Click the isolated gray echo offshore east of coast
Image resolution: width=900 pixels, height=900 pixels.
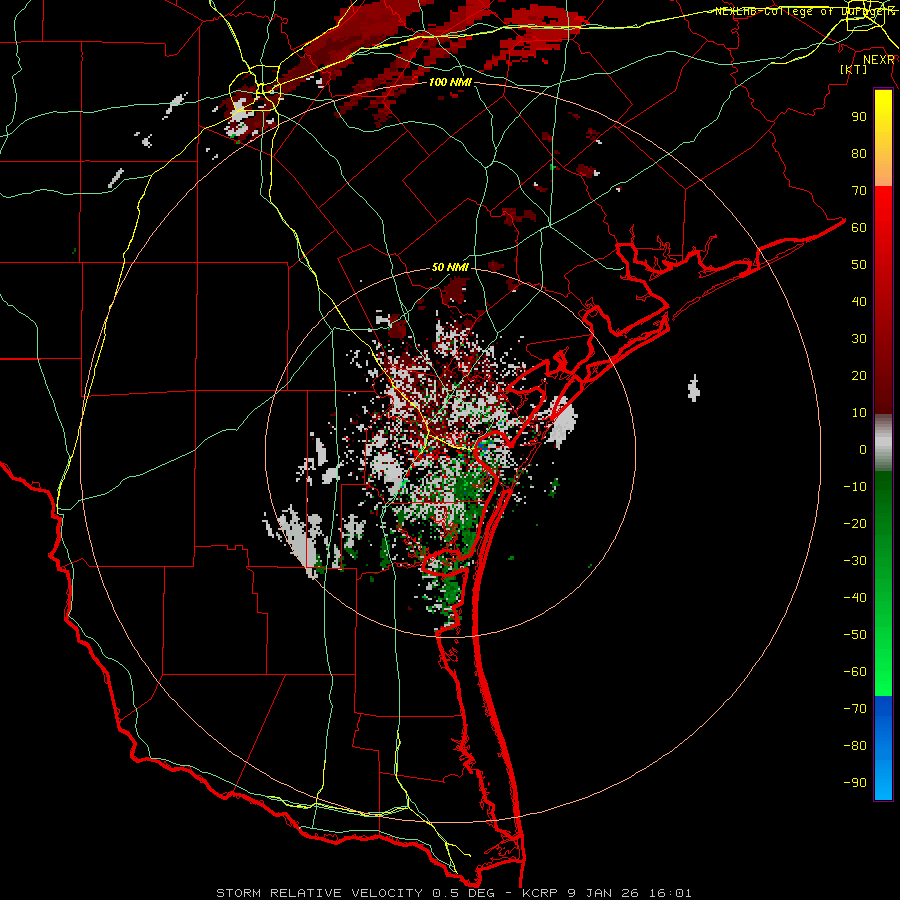coord(694,388)
